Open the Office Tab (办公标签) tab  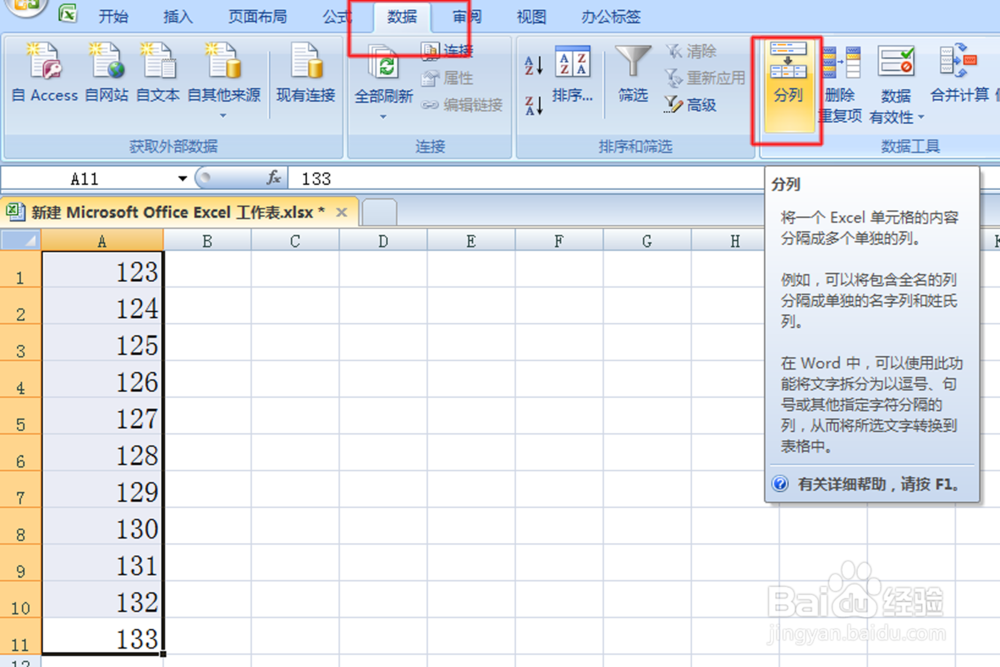610,17
